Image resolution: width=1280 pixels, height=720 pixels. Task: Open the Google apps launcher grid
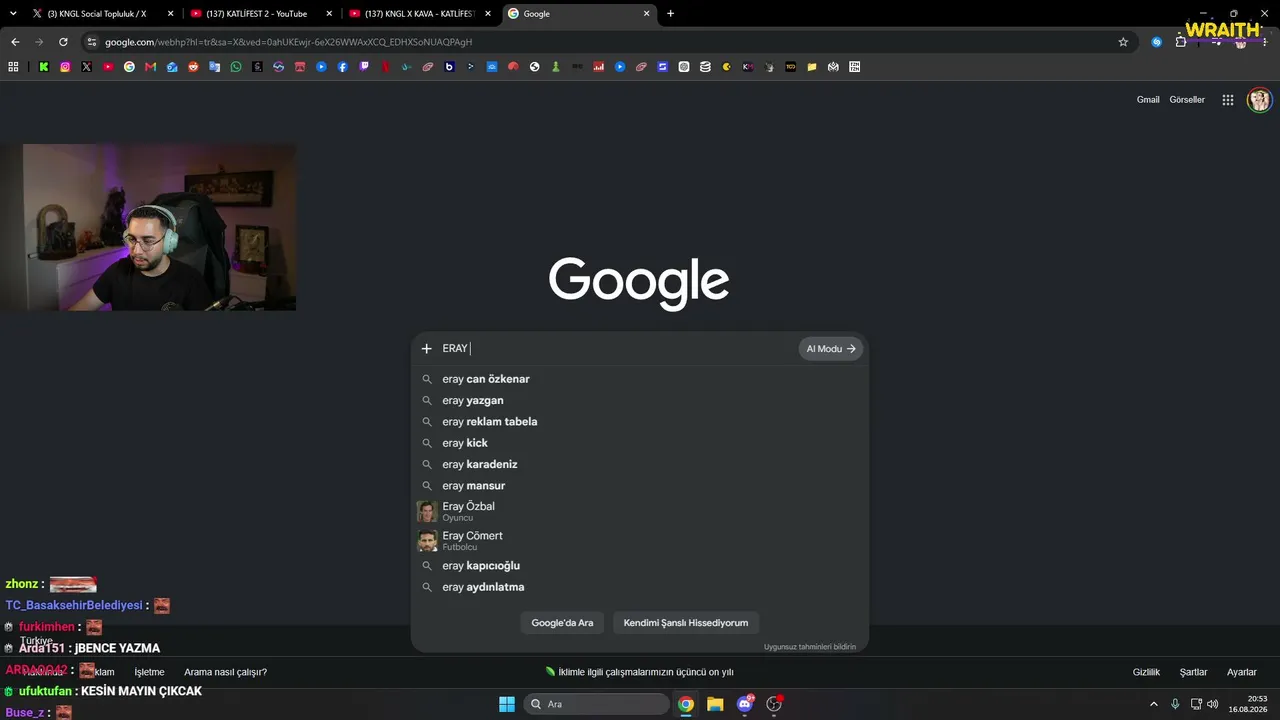coord(1228,100)
